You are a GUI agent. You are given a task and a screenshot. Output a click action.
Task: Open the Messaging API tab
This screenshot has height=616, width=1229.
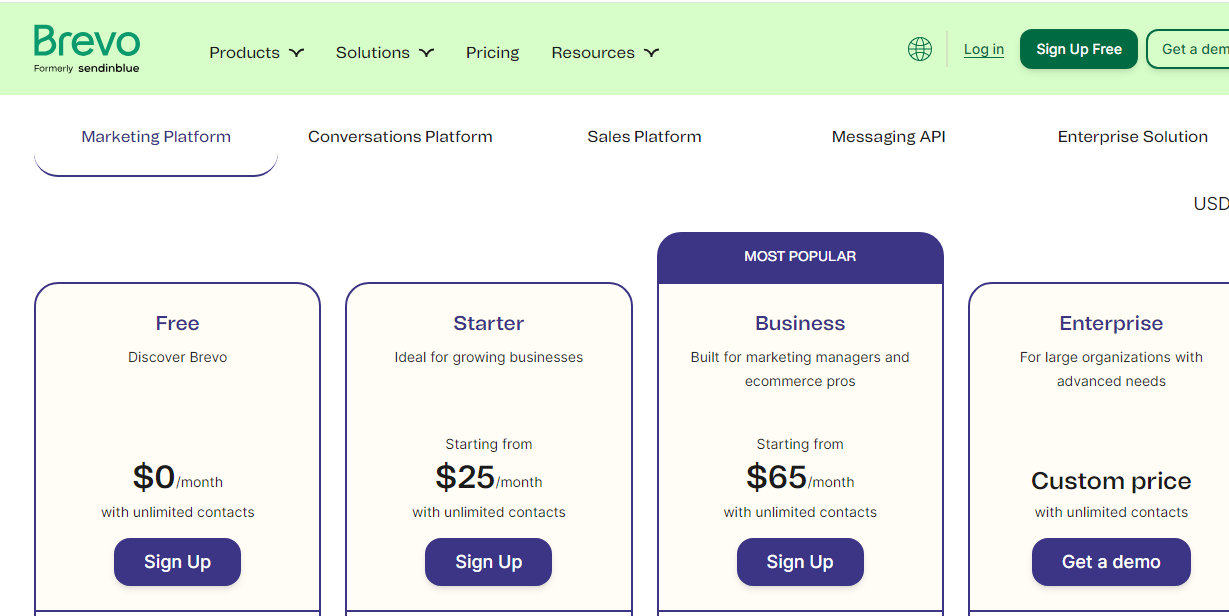(888, 137)
